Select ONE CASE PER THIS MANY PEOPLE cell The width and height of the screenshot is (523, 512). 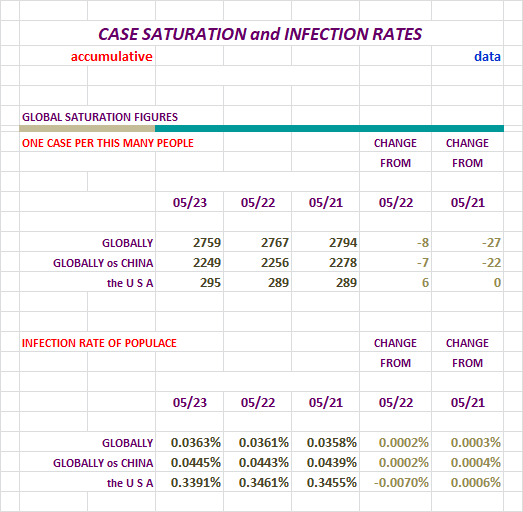[108, 143]
